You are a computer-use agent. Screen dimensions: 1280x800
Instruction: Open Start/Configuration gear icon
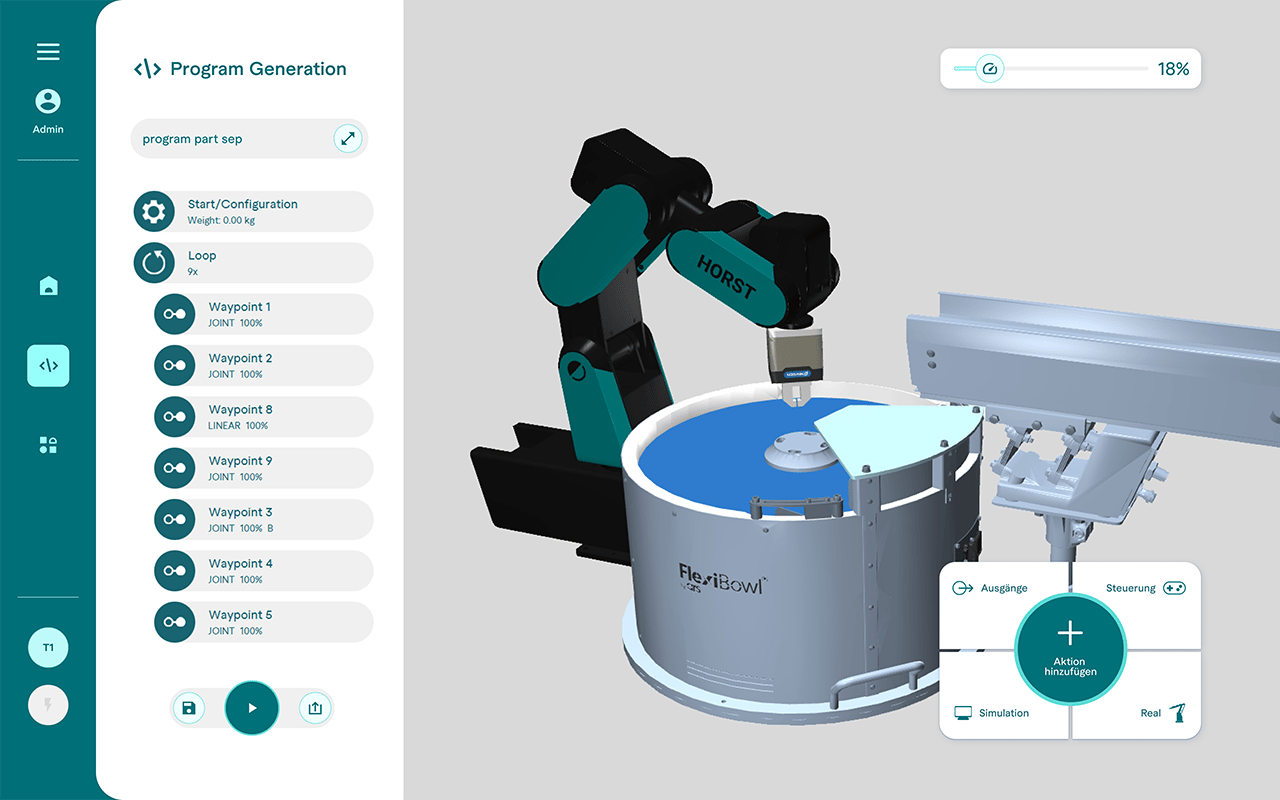(x=154, y=212)
